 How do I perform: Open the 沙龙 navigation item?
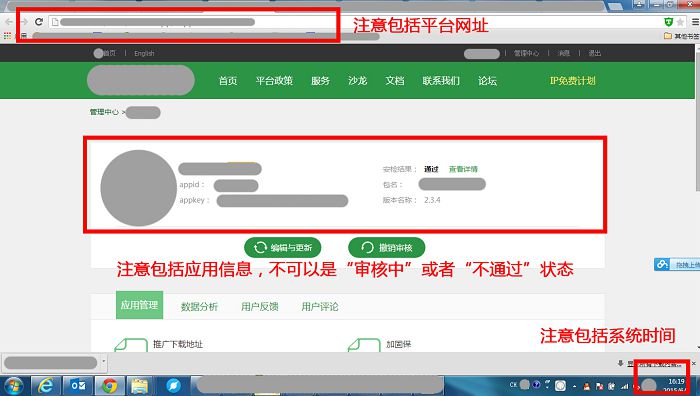pyautogui.click(x=358, y=81)
